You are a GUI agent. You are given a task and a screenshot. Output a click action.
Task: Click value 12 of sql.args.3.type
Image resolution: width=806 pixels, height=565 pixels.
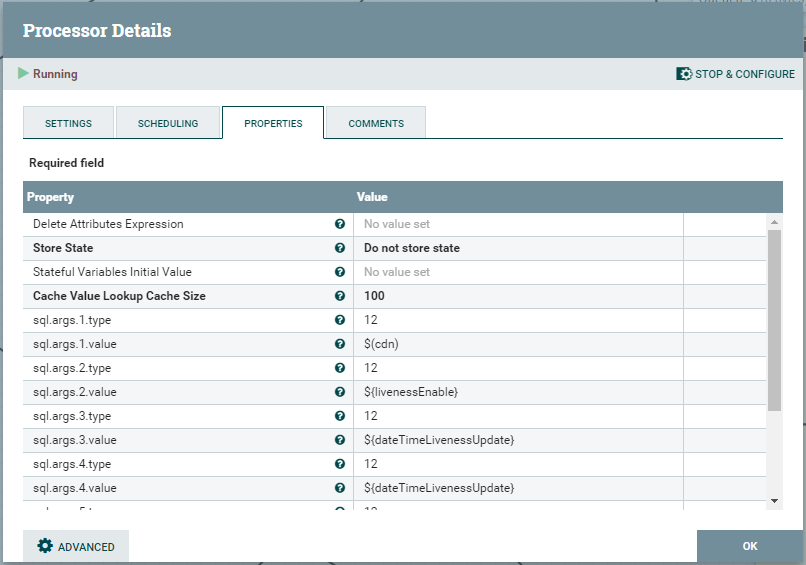(371, 415)
